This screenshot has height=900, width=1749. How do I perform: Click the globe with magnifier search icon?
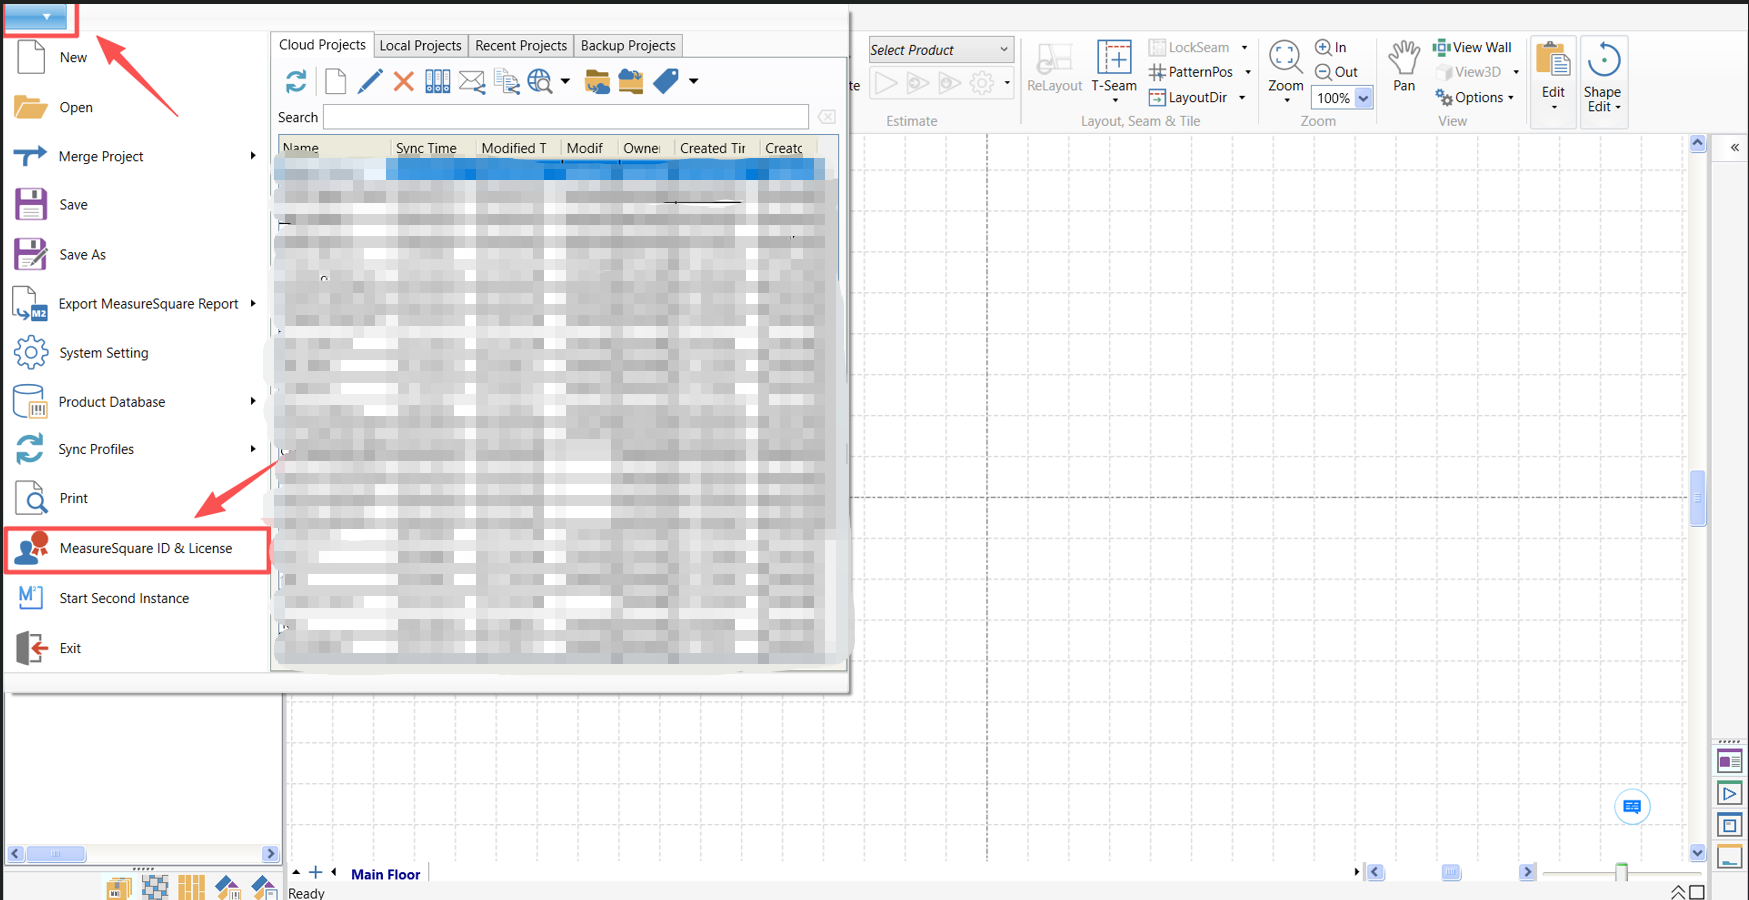pos(540,81)
